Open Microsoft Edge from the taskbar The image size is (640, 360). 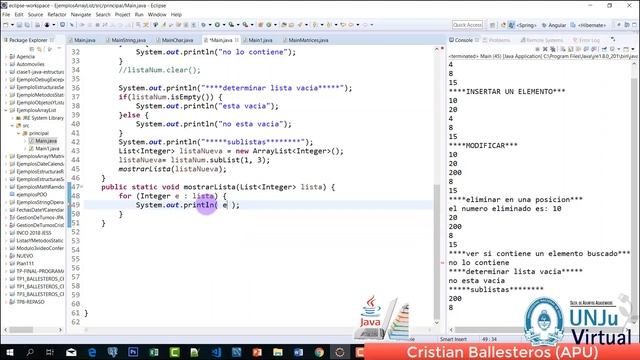click(x=92, y=352)
